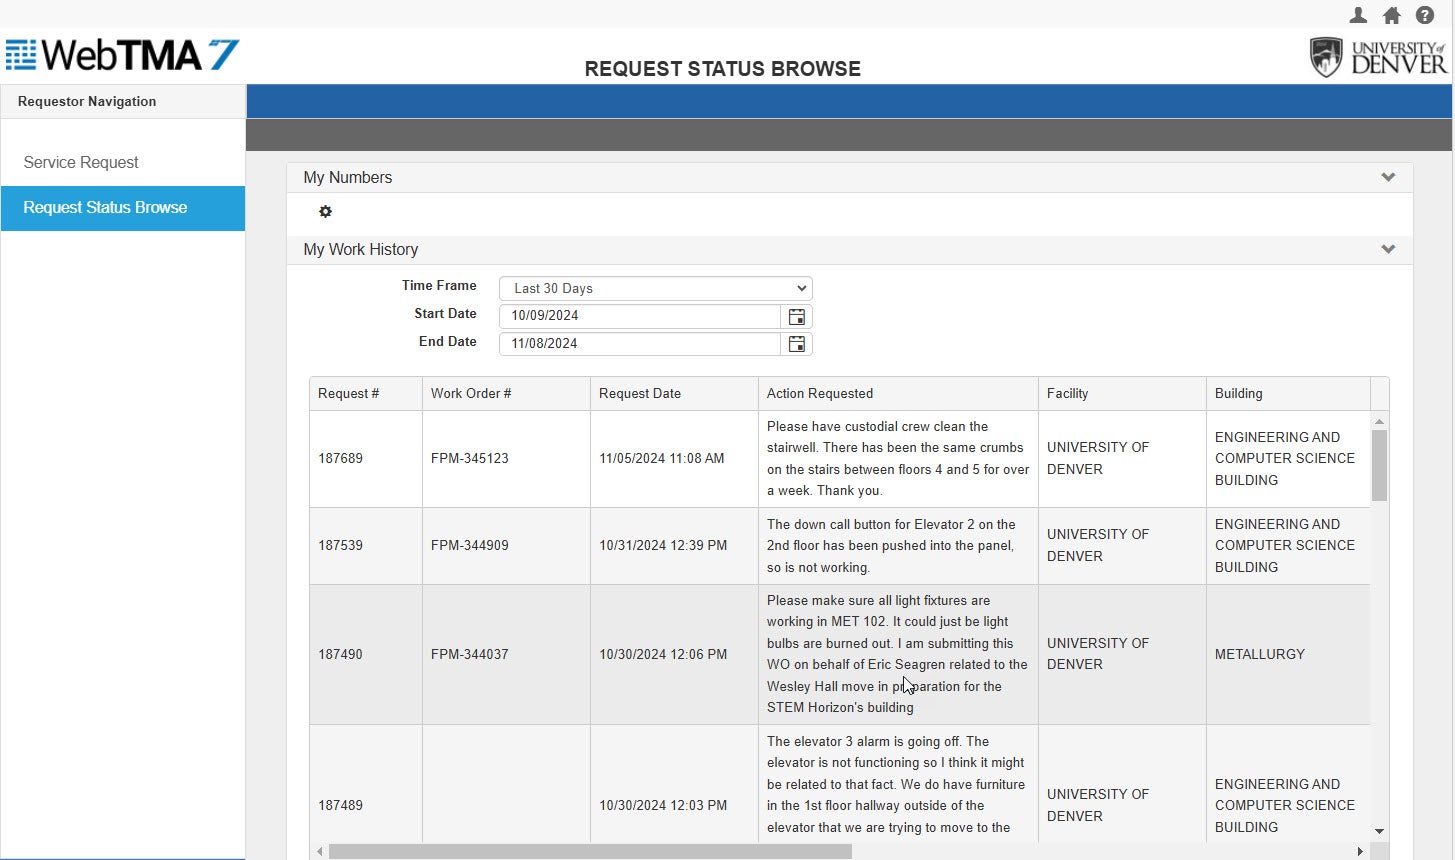Click the WebTMA 7 logo
Viewport: 1455px width, 860px height.
122,55
